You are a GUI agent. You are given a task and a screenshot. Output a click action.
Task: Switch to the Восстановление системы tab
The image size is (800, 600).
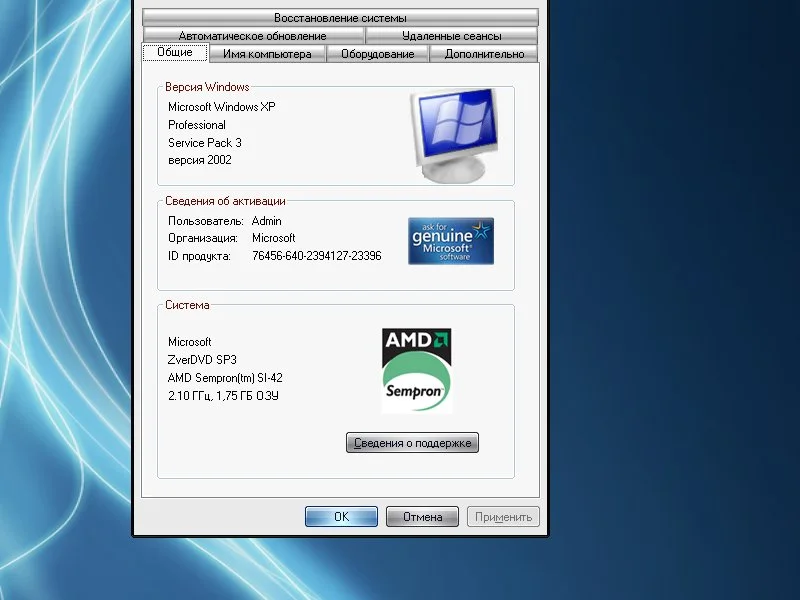[x=340, y=18]
